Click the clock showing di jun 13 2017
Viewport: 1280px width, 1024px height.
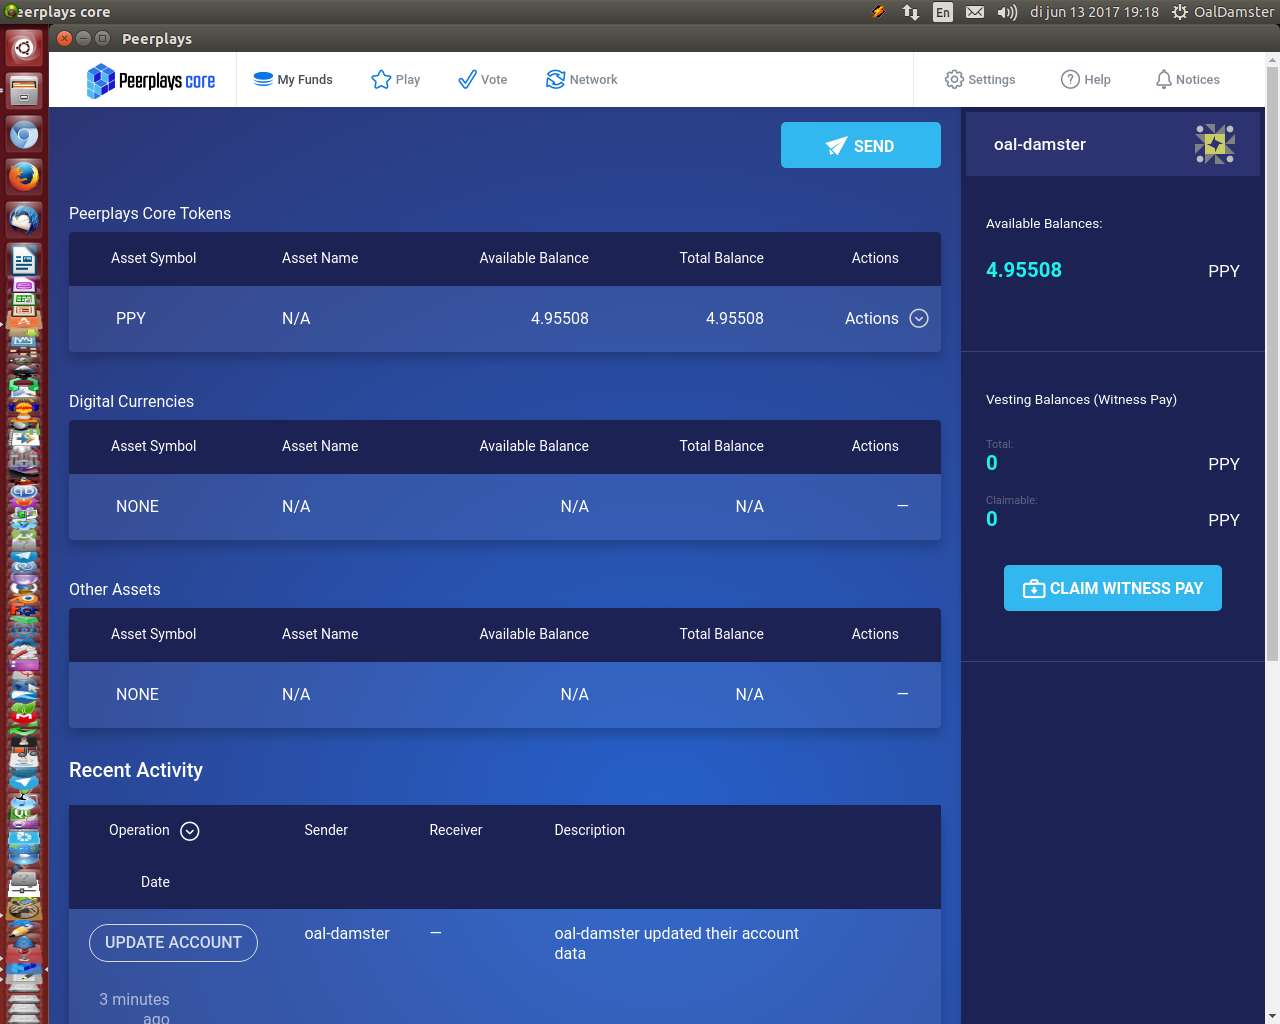click(x=1094, y=12)
